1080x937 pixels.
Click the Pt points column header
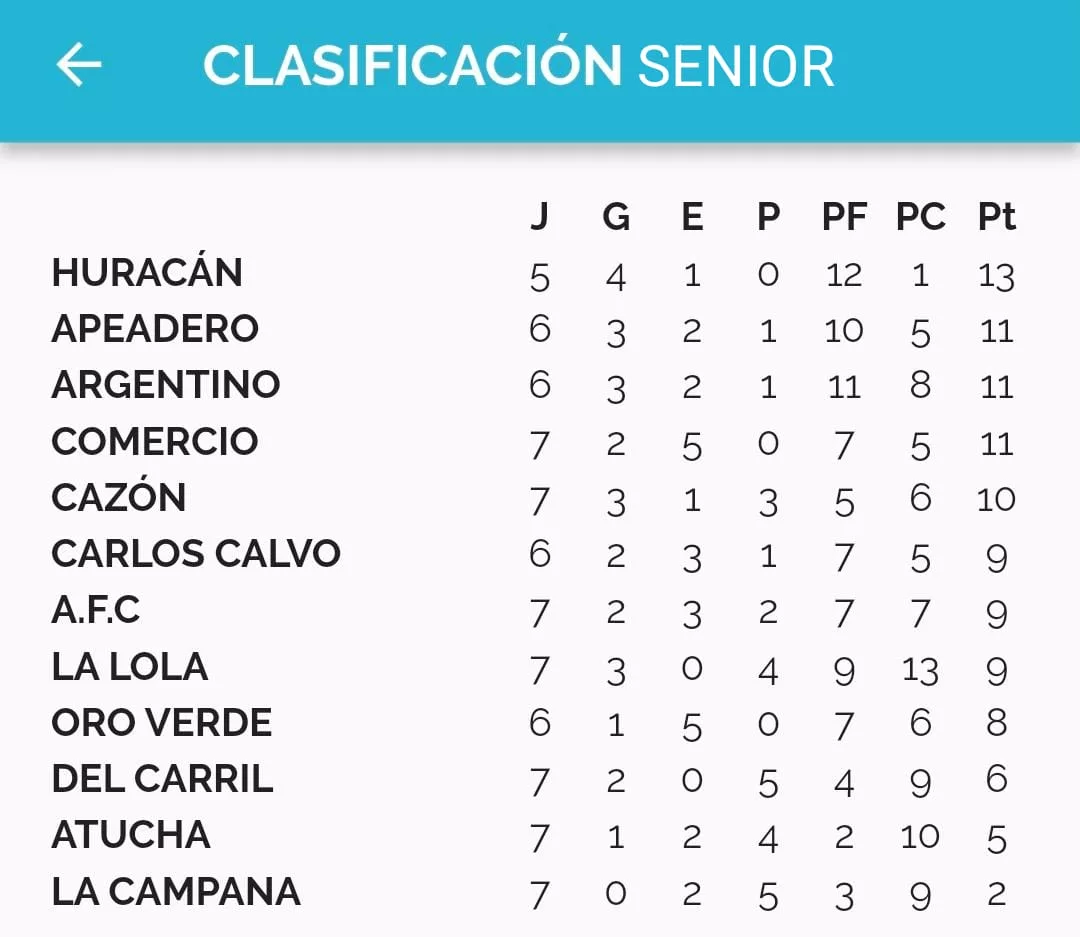pyautogui.click(x=996, y=217)
